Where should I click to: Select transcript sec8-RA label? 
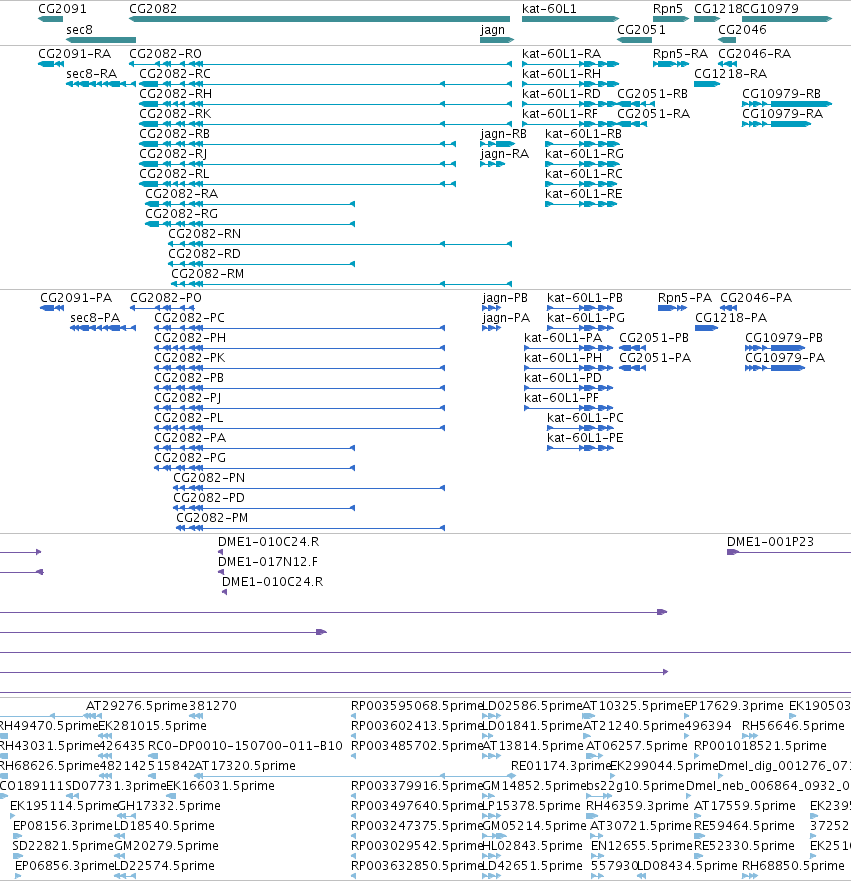(x=92, y=74)
